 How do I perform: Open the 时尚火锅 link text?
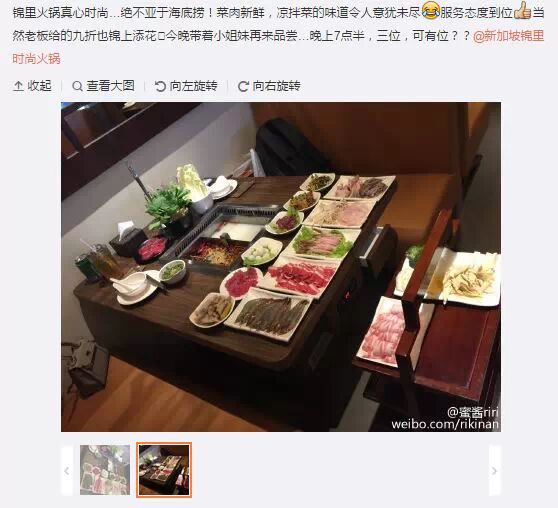[36, 58]
